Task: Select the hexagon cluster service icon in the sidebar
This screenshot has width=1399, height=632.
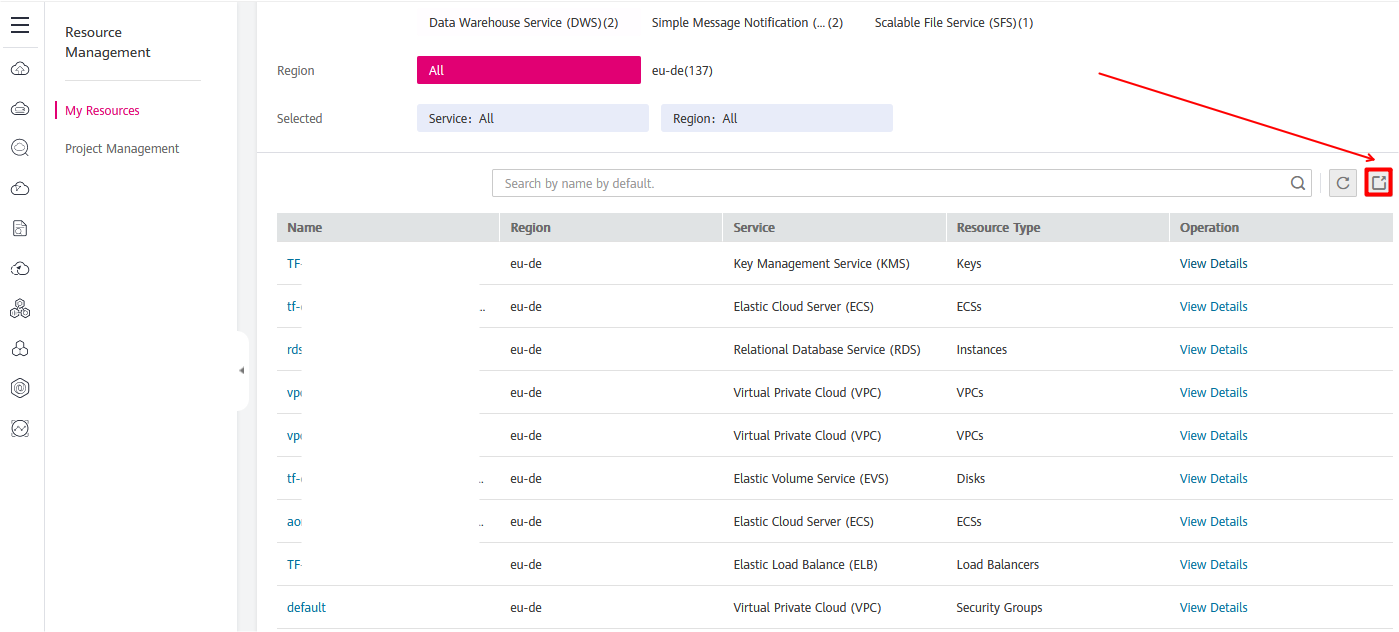Action: [x=20, y=308]
